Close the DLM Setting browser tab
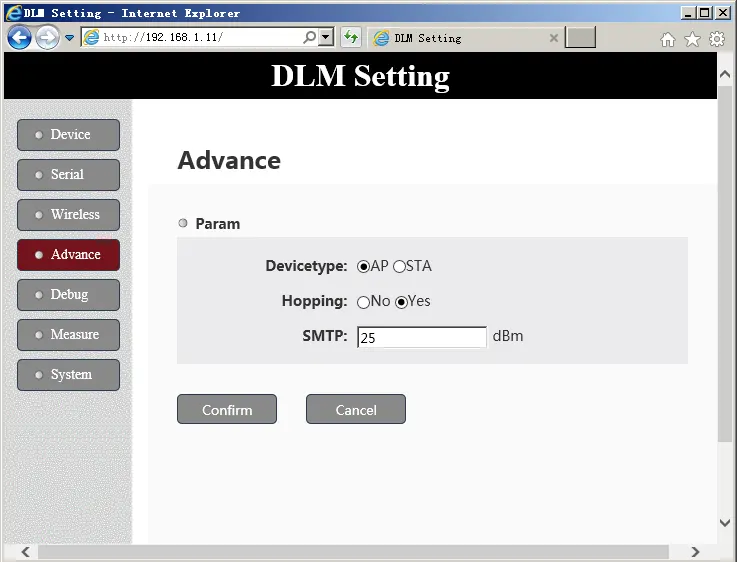This screenshot has width=737, height=562. pyautogui.click(x=554, y=38)
